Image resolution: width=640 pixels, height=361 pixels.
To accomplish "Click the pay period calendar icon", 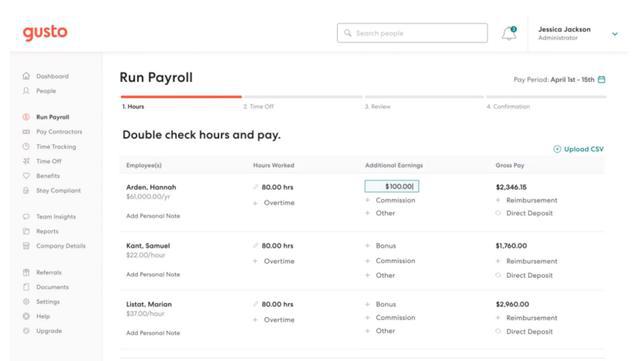I will tap(602, 79).
